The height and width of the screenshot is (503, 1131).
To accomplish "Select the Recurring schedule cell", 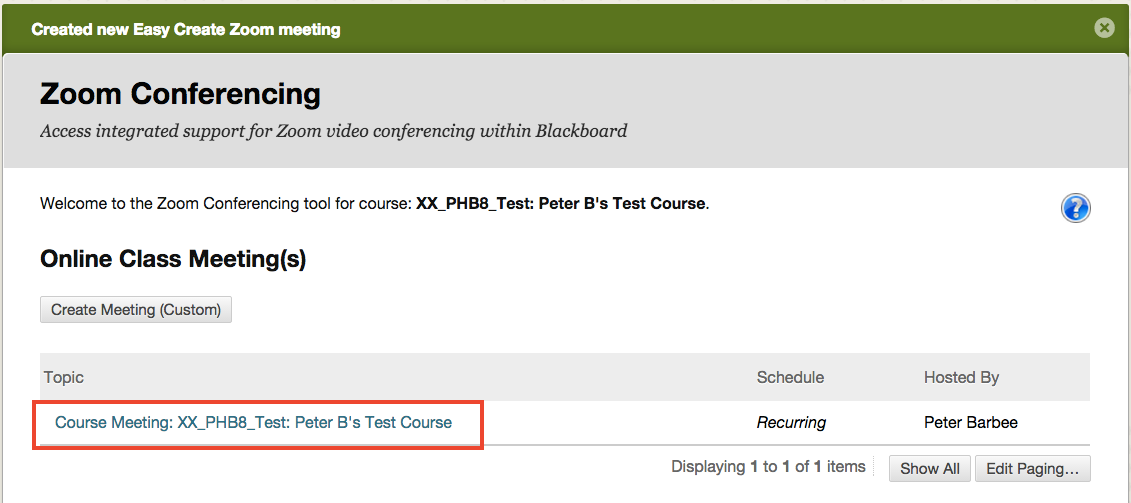I will tap(791, 423).
